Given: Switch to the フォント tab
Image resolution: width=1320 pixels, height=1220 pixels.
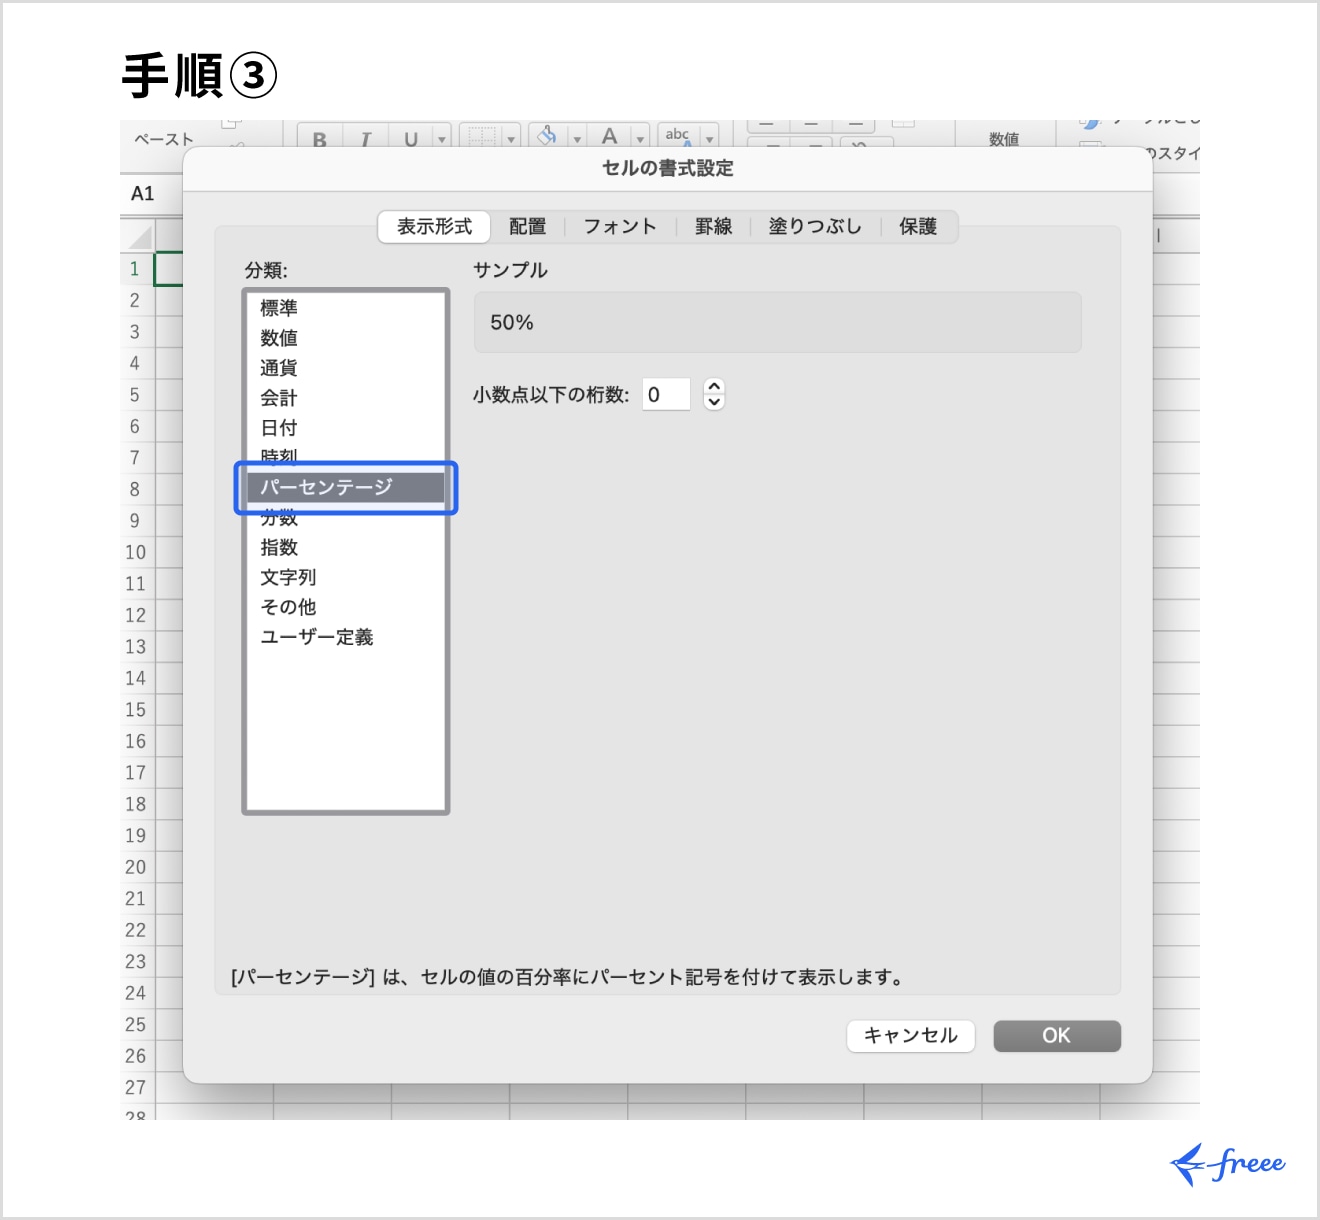Looking at the screenshot, I should point(619,227).
